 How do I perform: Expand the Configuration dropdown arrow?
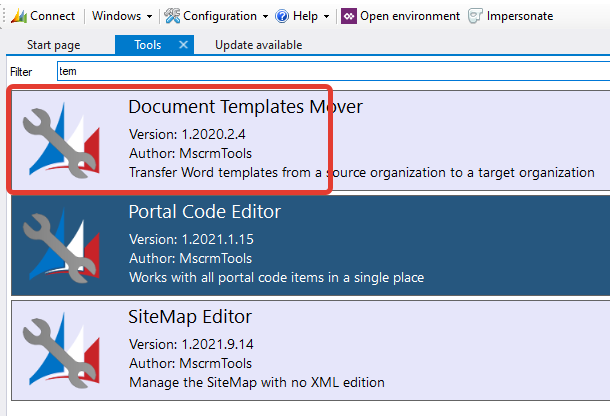click(x=265, y=17)
